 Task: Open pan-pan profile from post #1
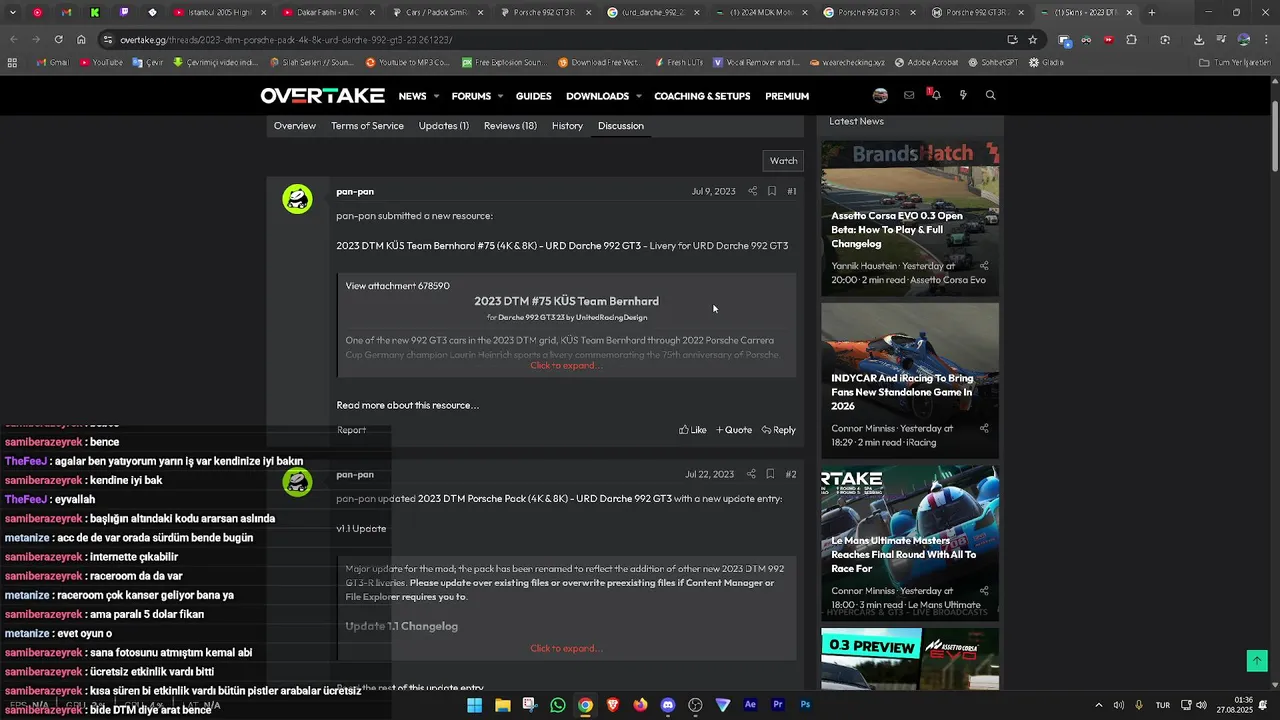pyautogui.click(x=355, y=192)
